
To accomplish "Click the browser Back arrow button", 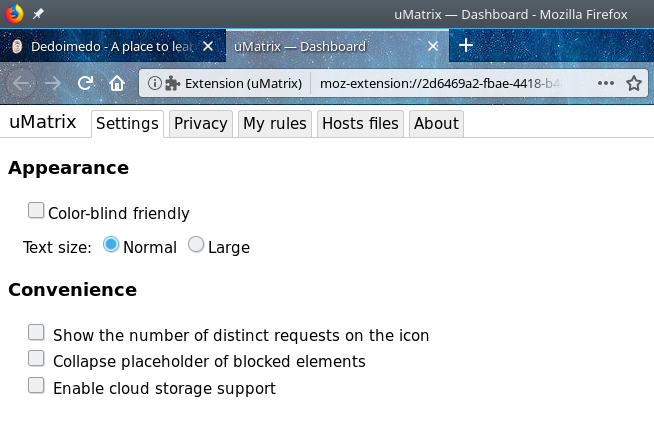I will pyautogui.click(x=23, y=83).
